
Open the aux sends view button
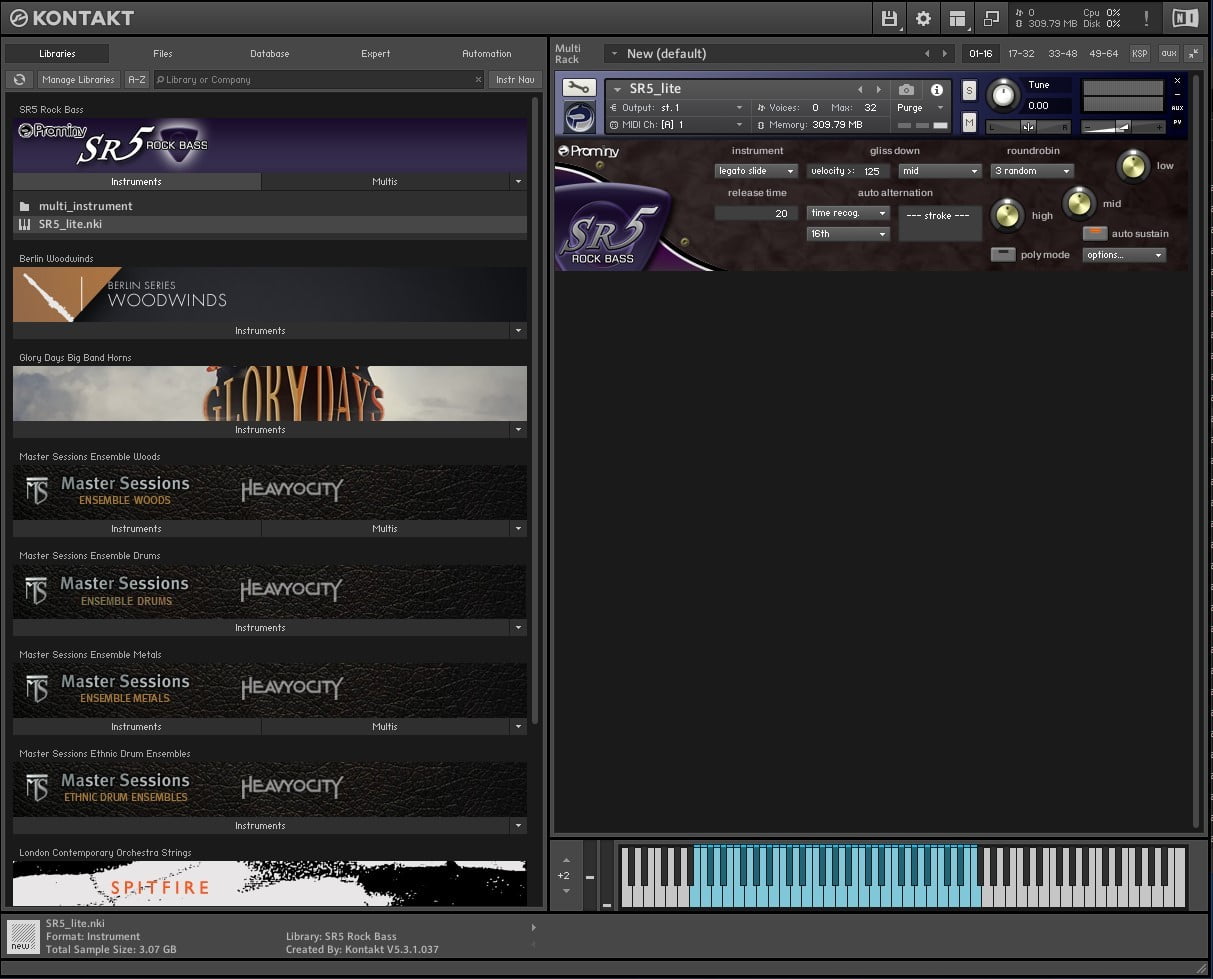[x=1169, y=53]
